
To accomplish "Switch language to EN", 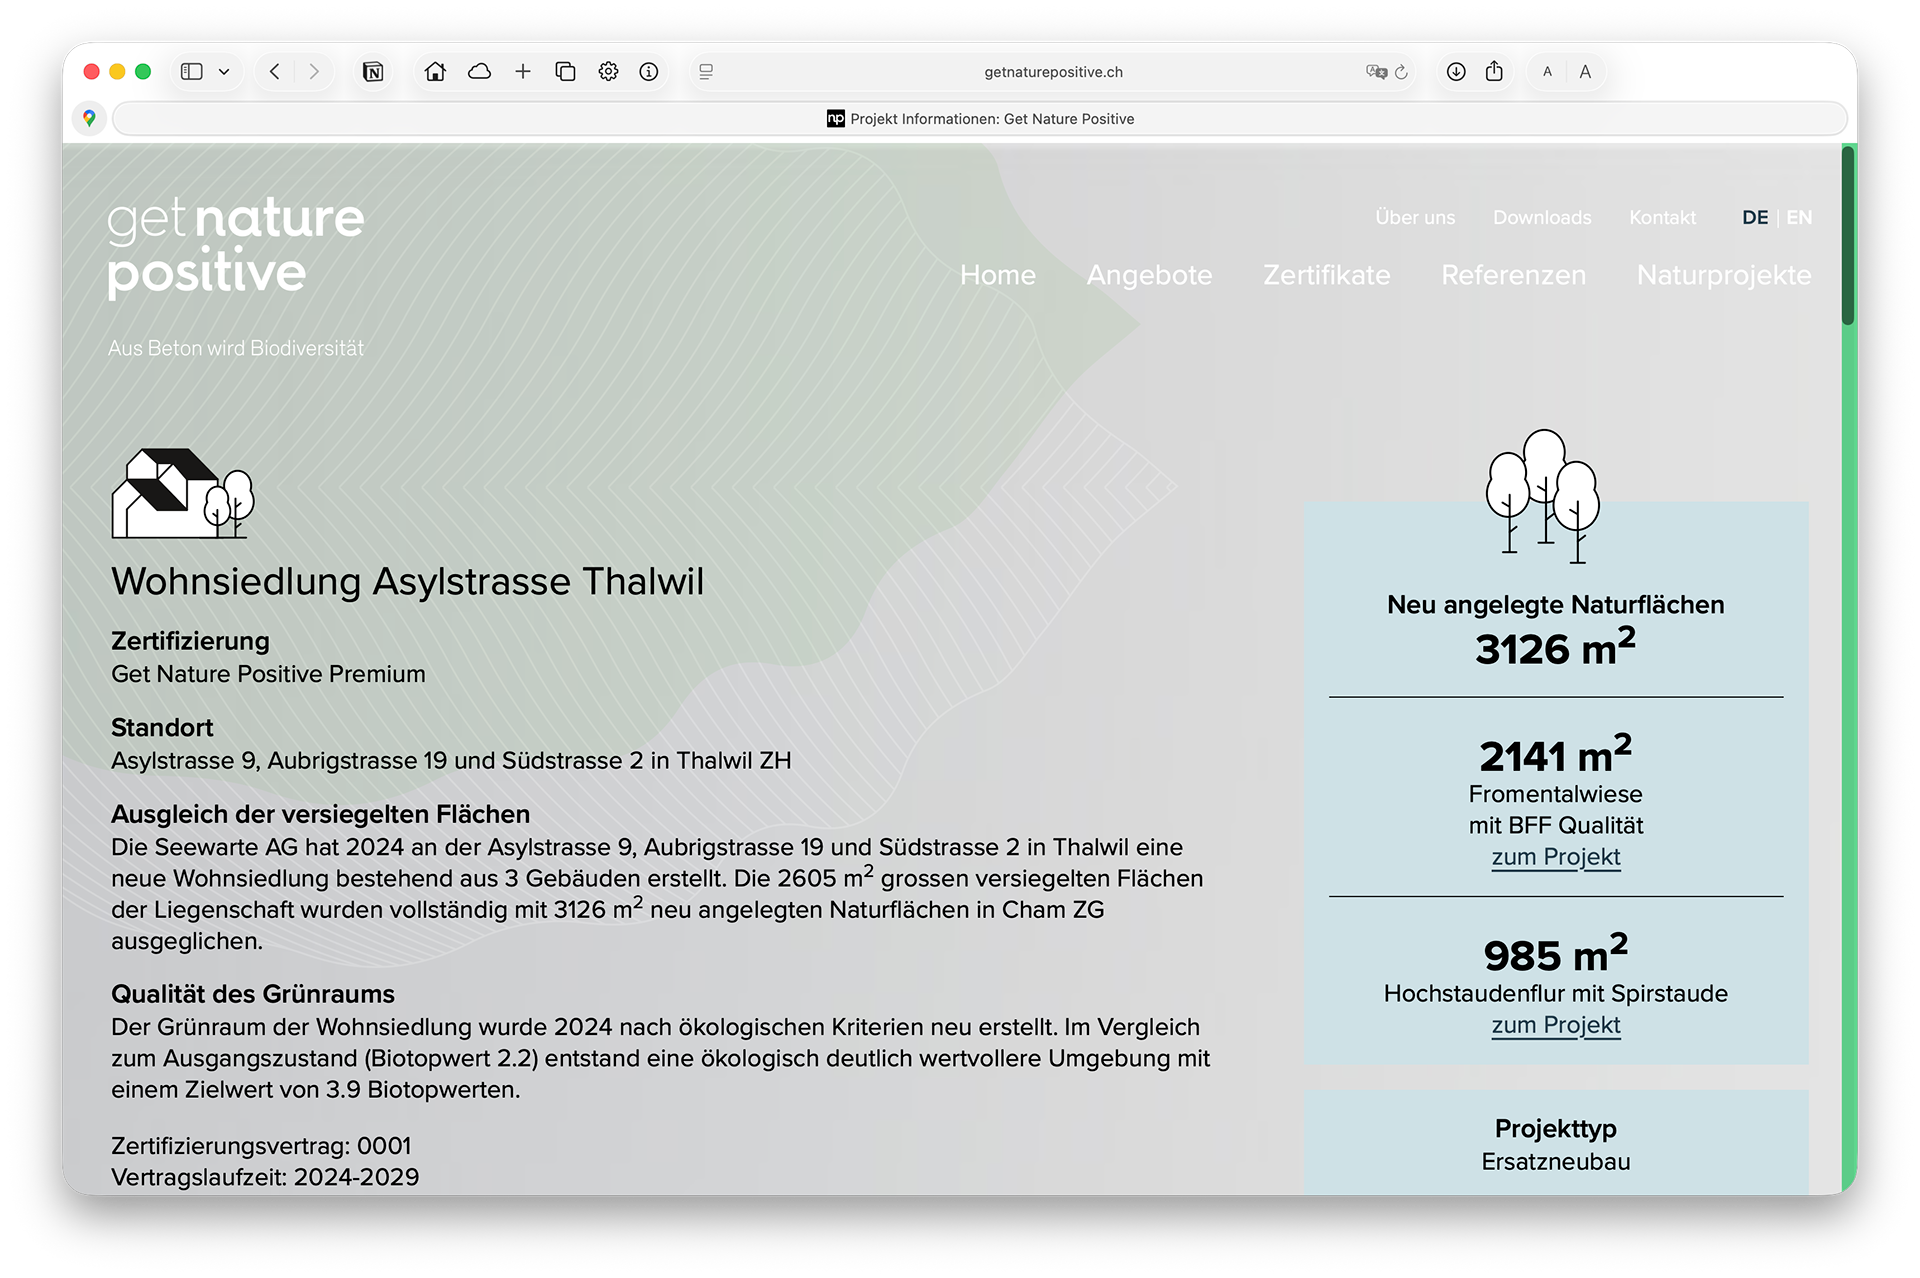I will pyautogui.click(x=1799, y=217).
